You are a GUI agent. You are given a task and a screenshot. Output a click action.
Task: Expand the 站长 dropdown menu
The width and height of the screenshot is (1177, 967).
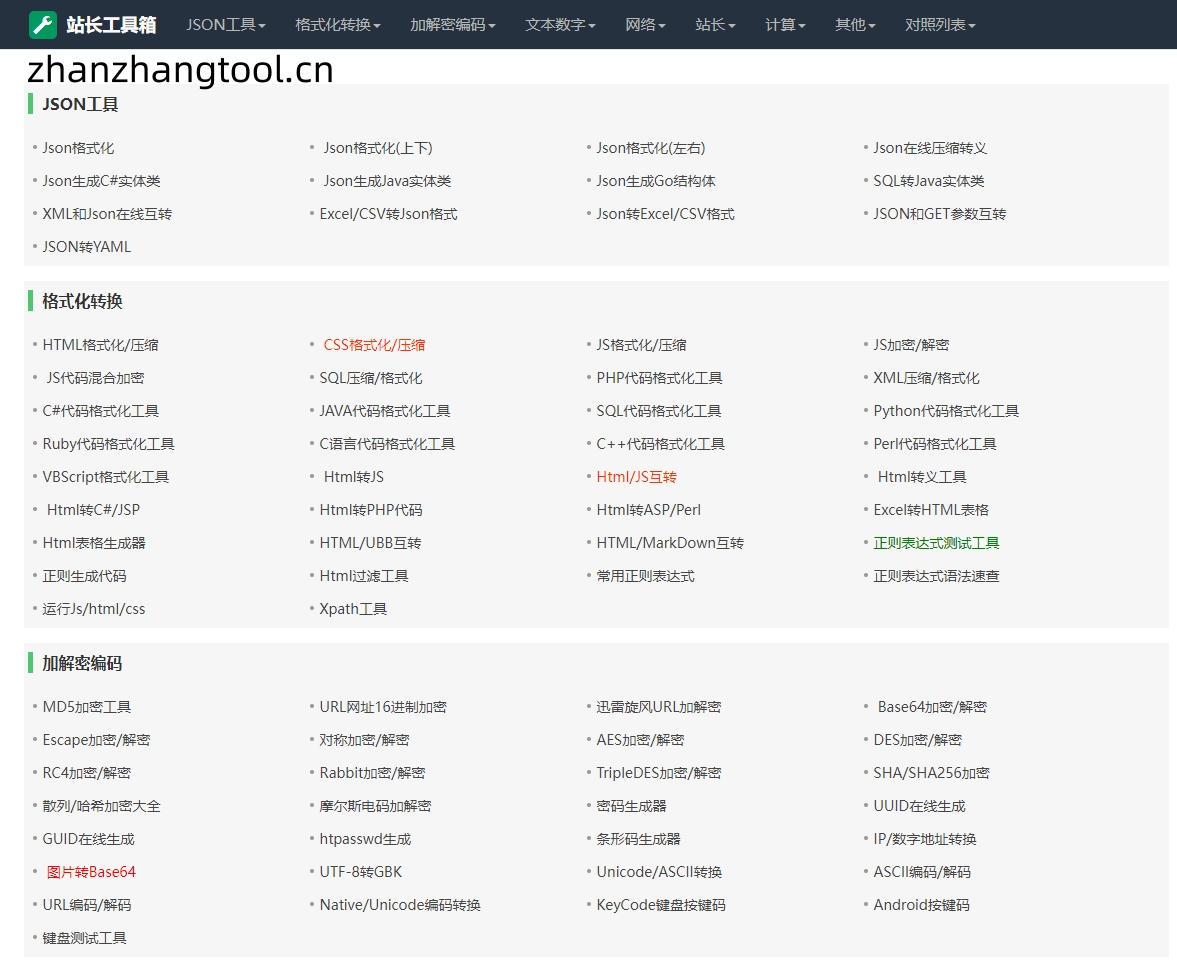click(715, 25)
